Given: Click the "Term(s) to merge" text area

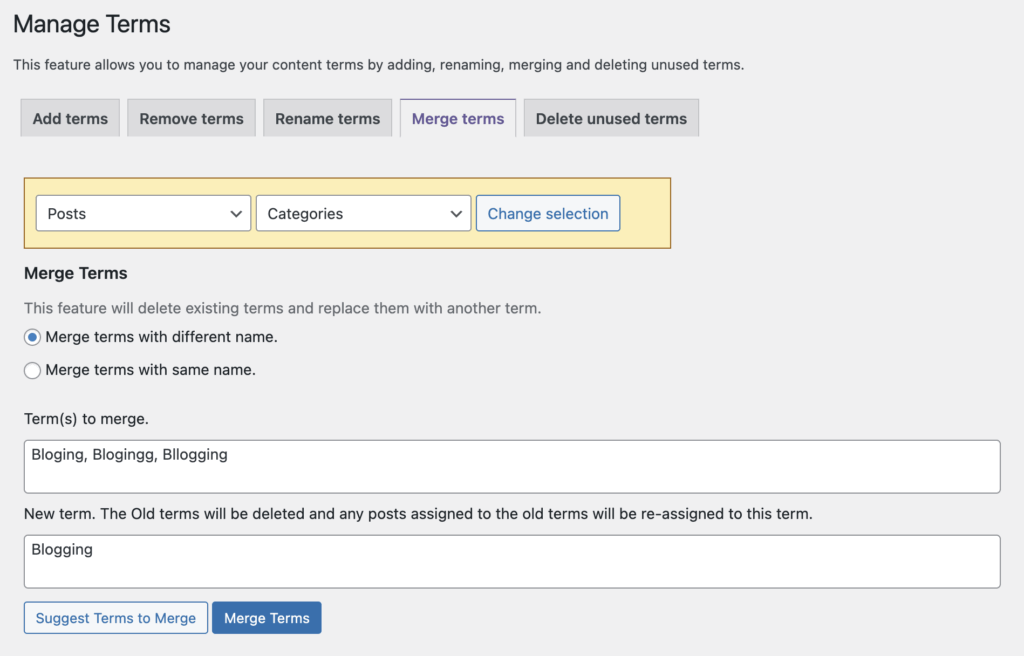Looking at the screenshot, I should [512, 466].
